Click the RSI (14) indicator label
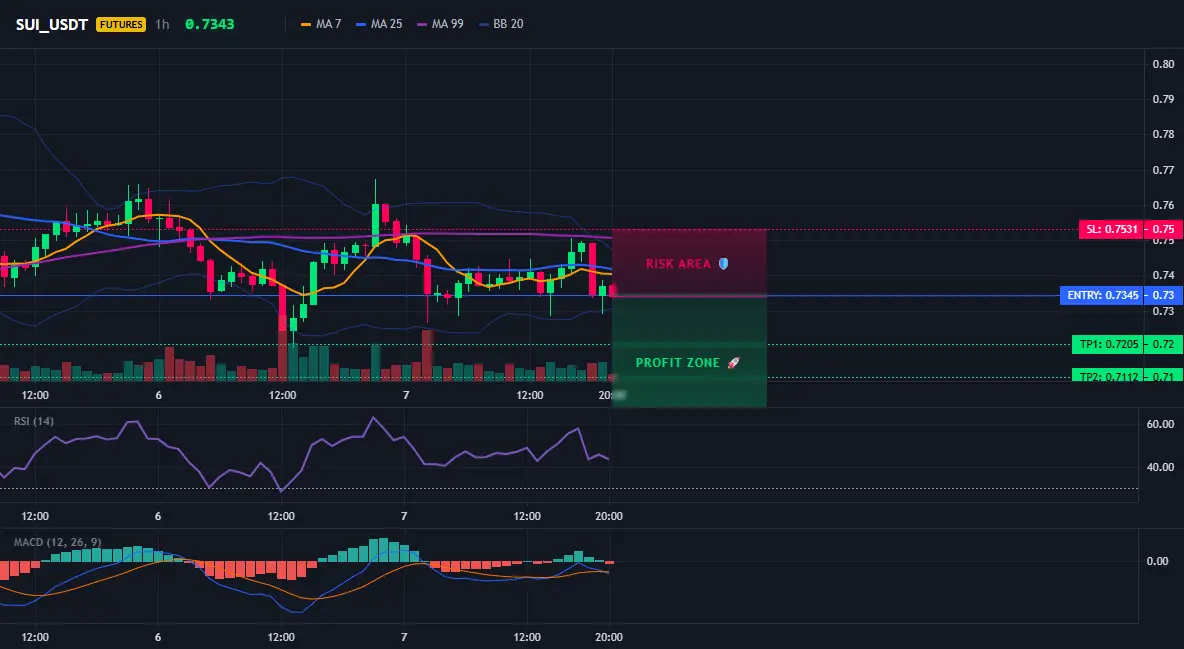The image size is (1184, 649). (x=34, y=421)
